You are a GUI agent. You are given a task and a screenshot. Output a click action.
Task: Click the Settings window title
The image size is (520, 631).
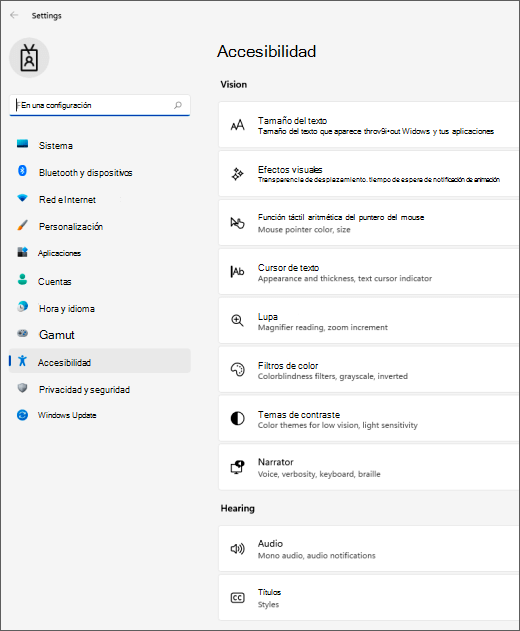click(47, 16)
